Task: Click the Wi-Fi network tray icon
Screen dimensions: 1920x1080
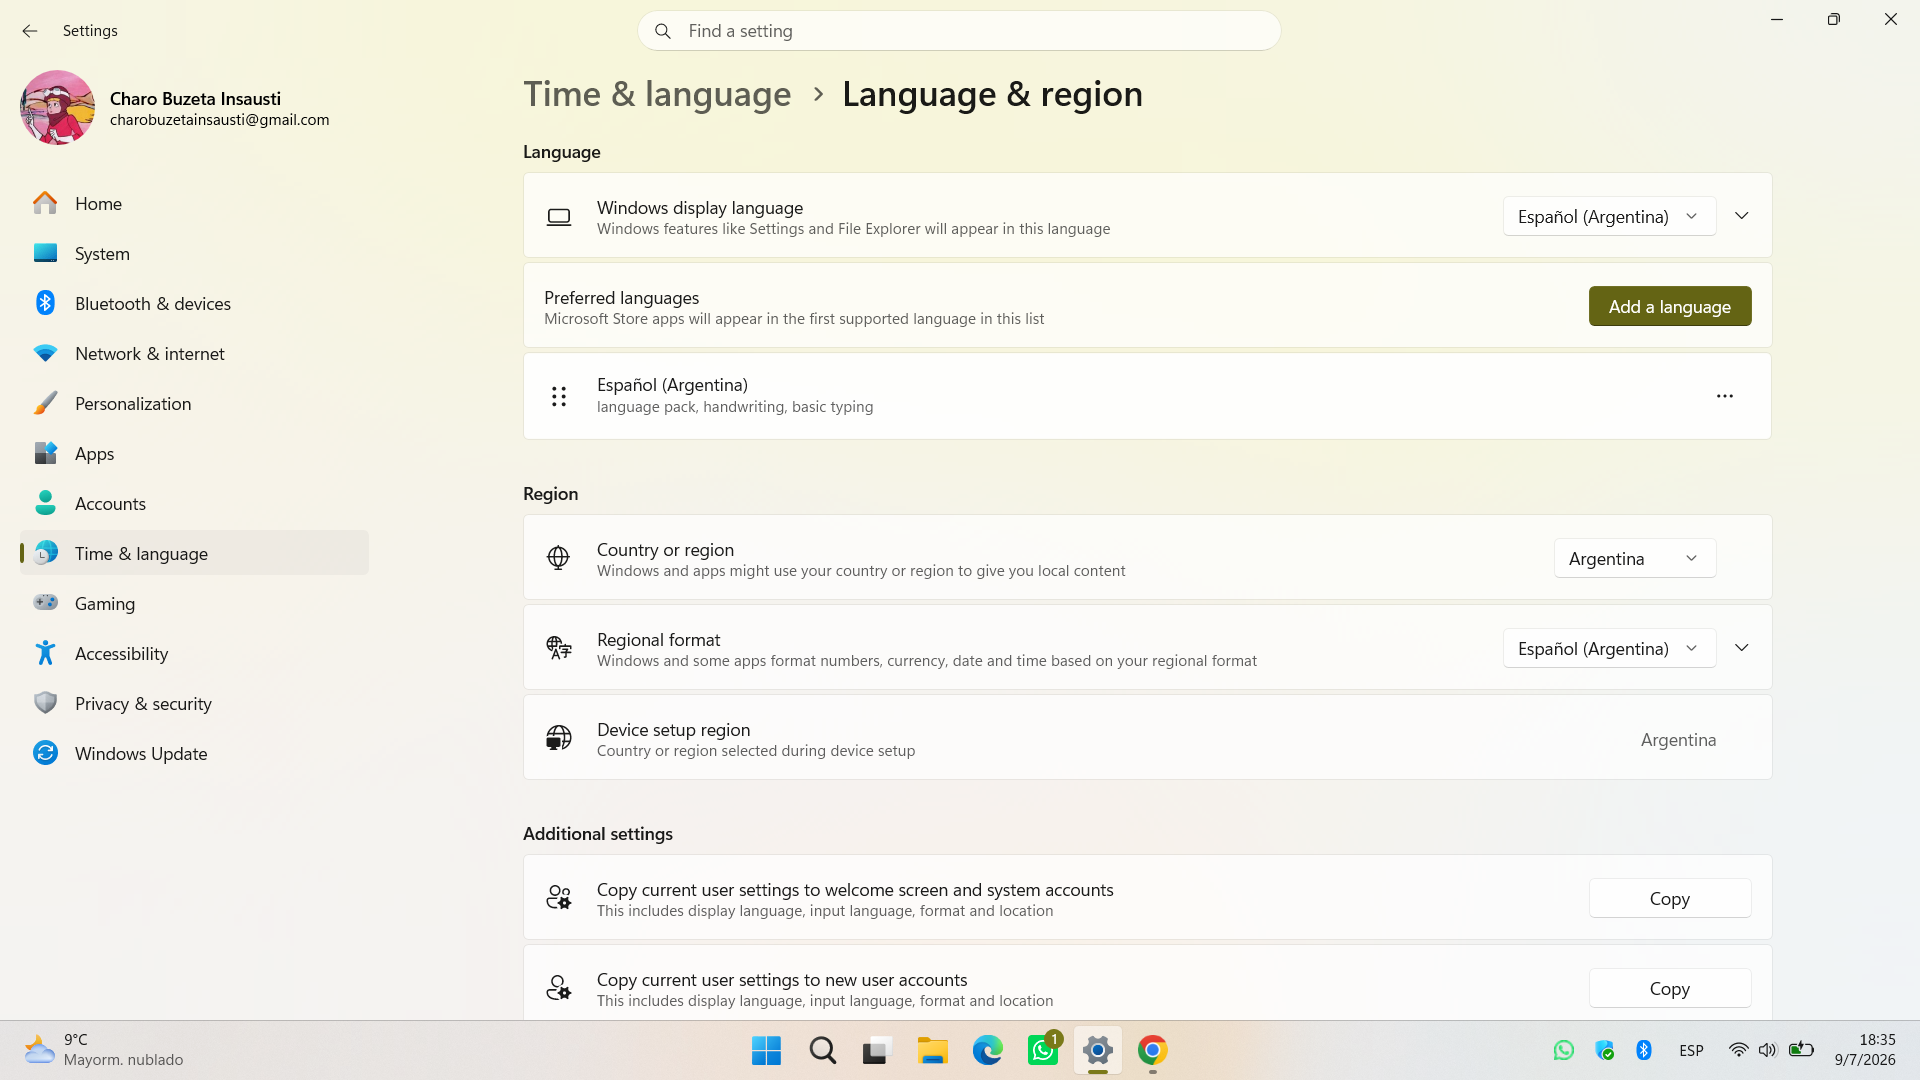Action: 1739,1050
